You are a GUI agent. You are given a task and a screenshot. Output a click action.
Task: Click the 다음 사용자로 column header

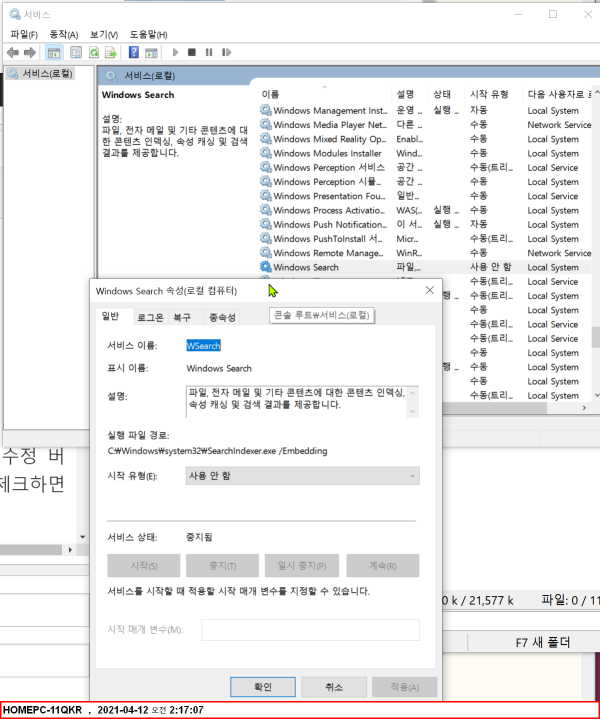click(x=557, y=94)
